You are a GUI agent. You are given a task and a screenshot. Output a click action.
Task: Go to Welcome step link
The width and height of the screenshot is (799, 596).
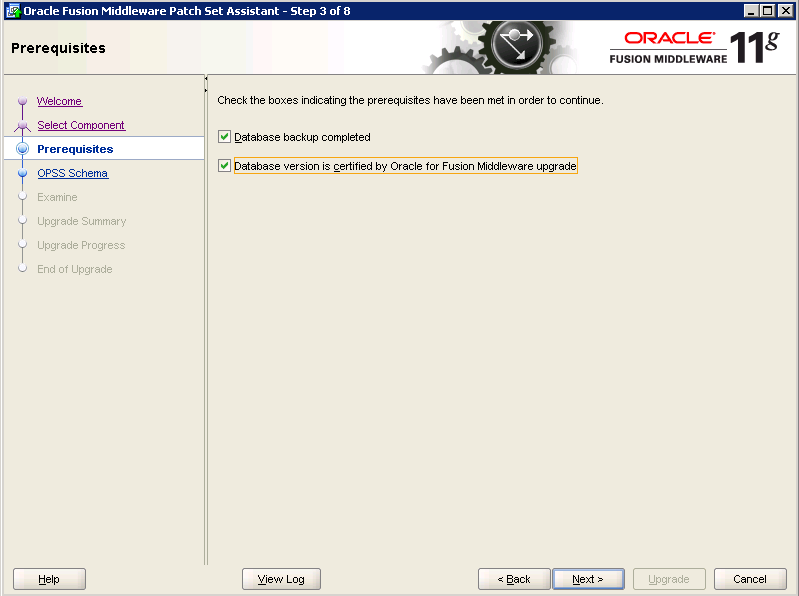pos(59,101)
